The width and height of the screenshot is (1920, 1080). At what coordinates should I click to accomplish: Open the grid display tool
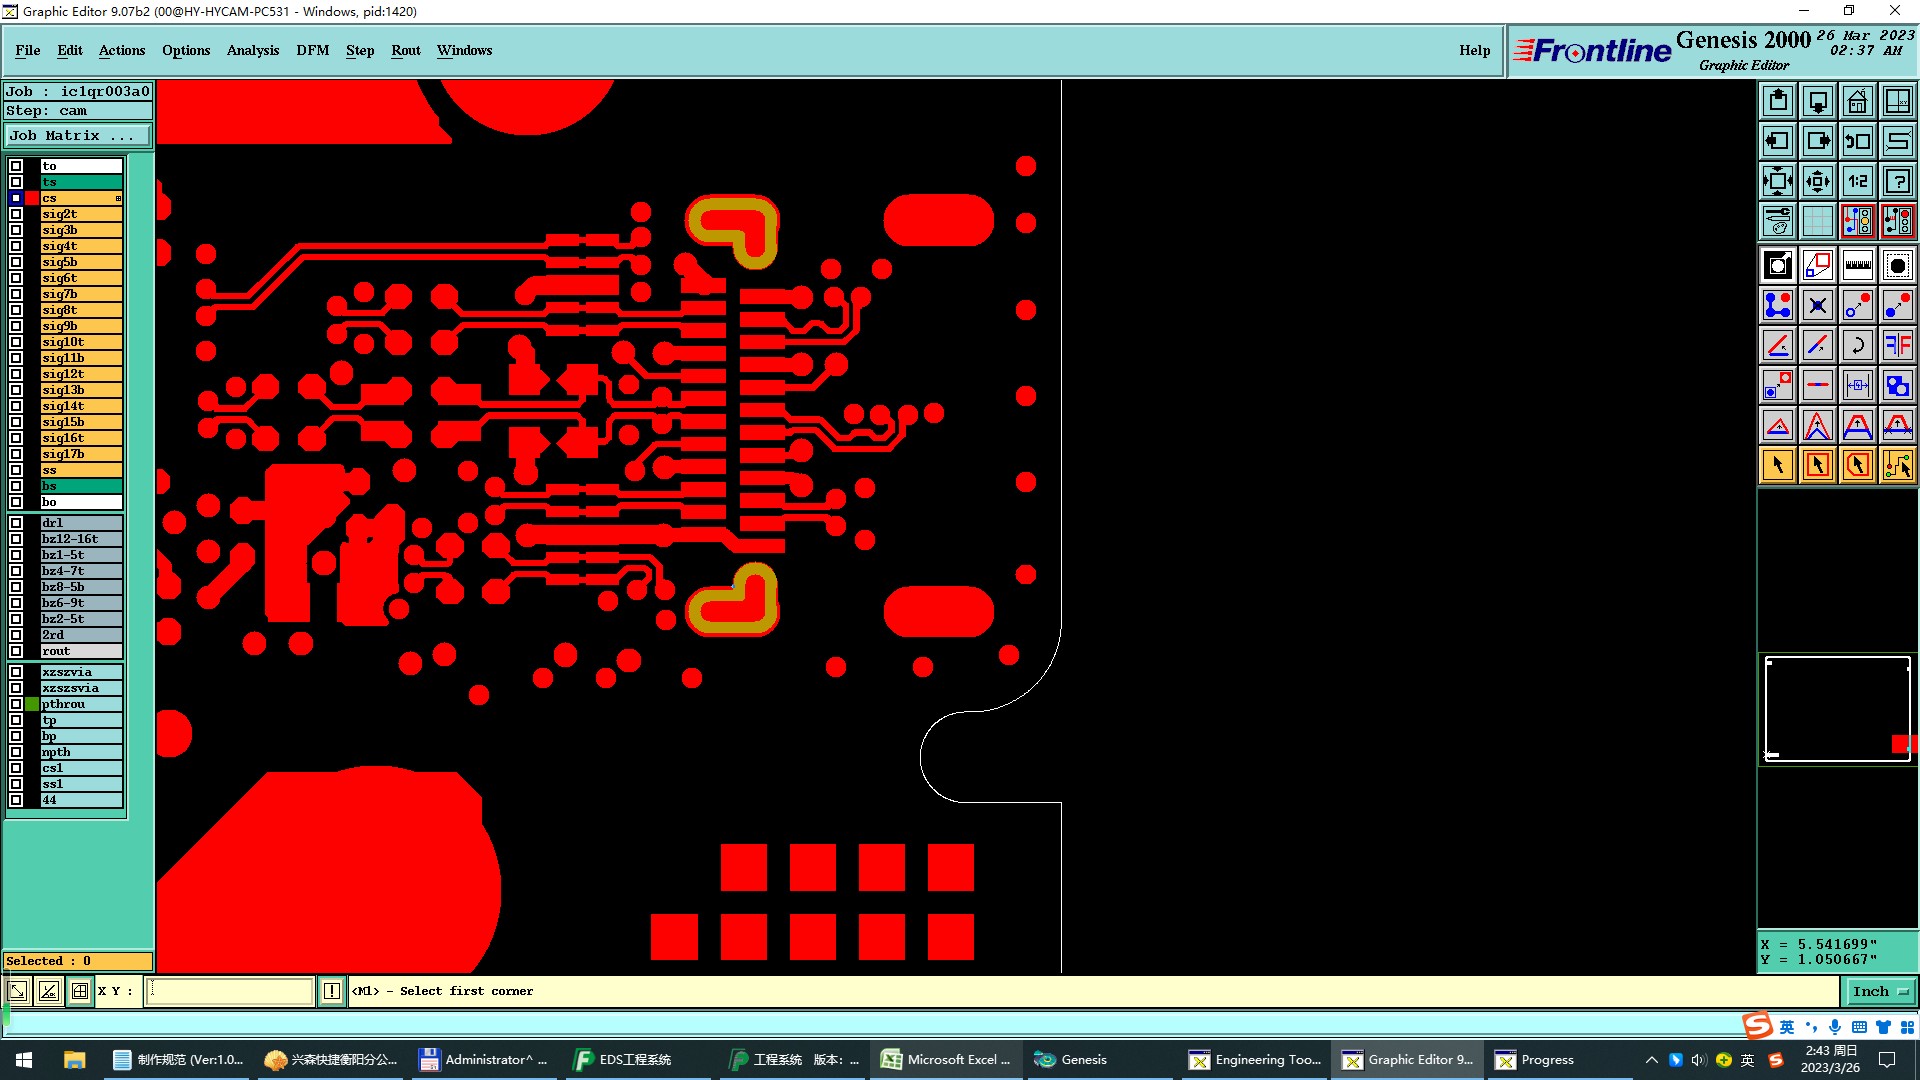coord(1817,221)
